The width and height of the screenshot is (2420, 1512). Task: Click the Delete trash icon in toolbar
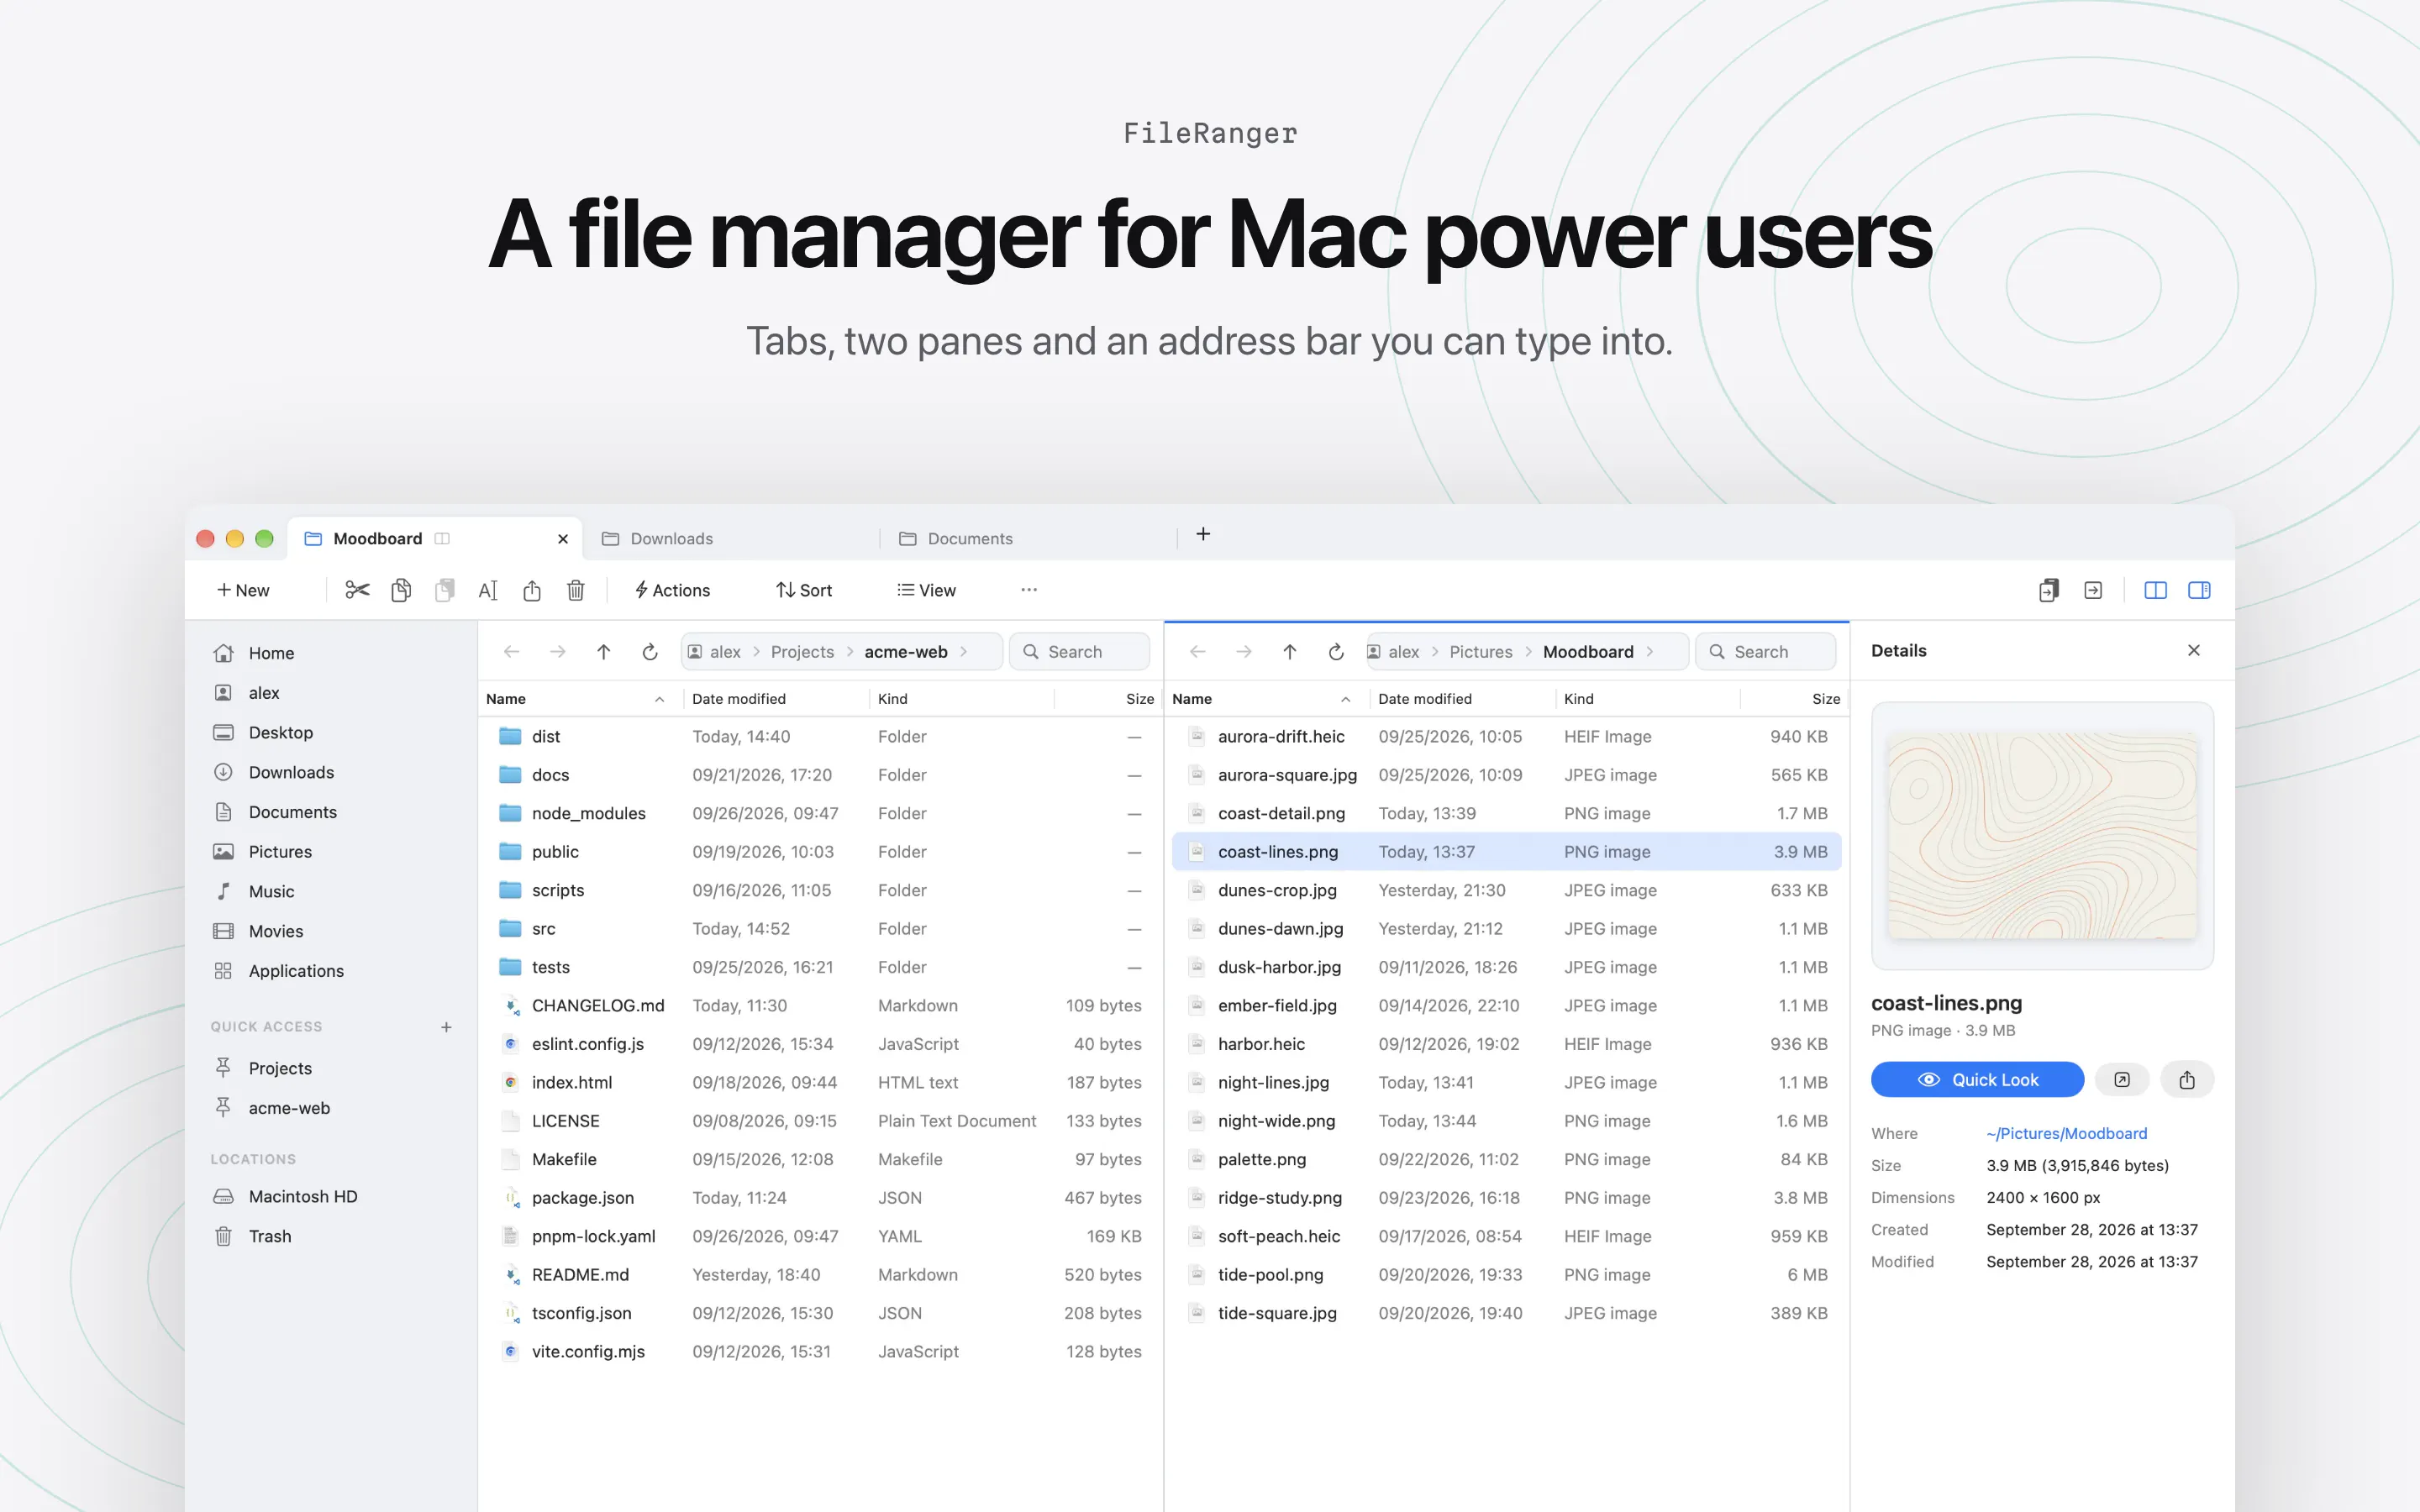(576, 590)
